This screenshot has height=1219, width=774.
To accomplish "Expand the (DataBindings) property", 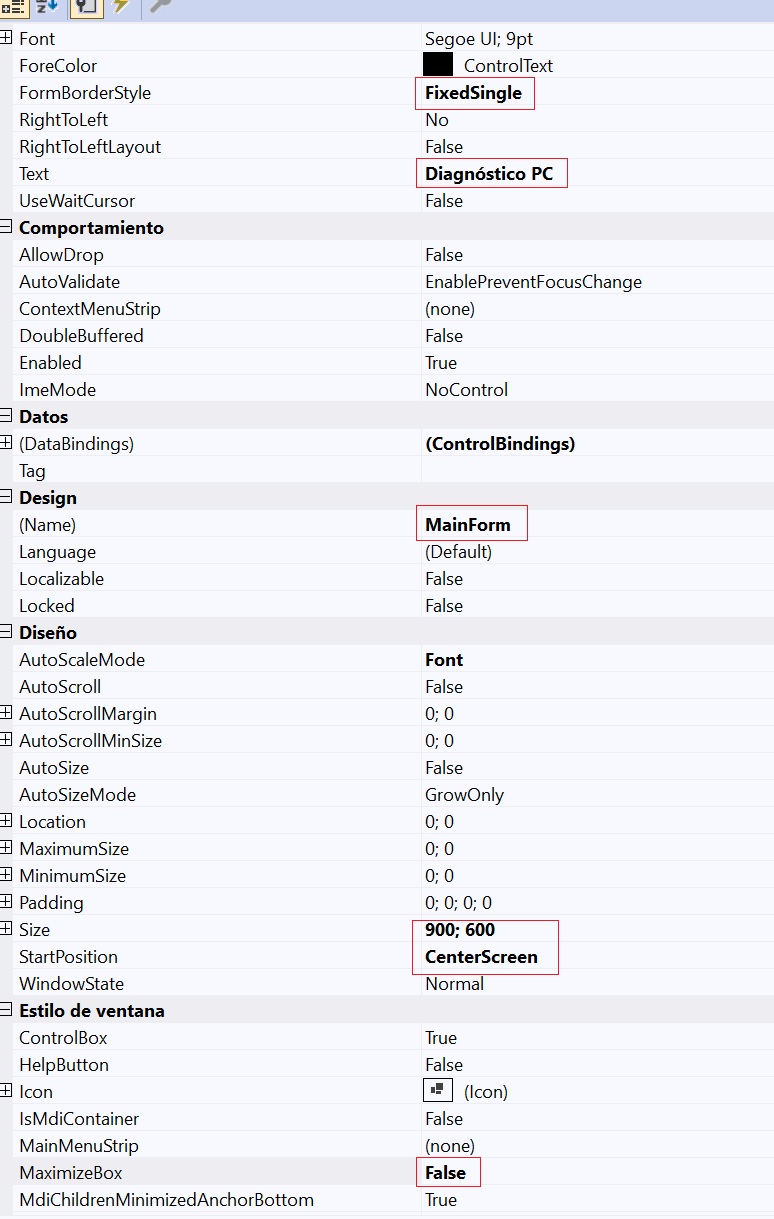I will coord(6,443).
